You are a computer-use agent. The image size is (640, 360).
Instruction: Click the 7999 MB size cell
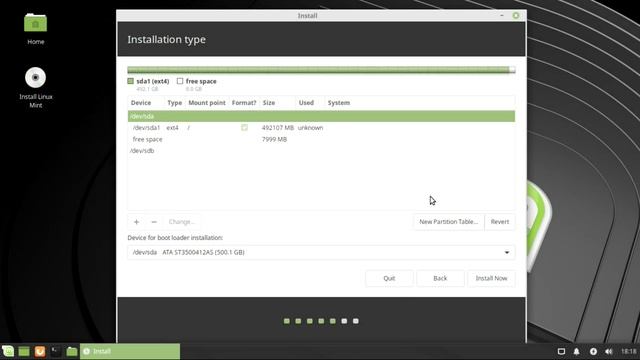pyautogui.click(x=274, y=139)
